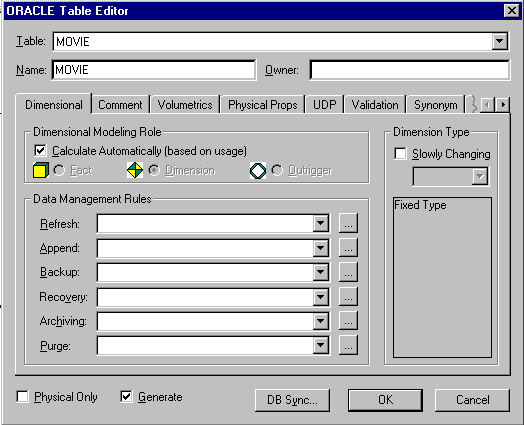
Task: Toggle Calculate Automatically checkbox
Action: 40,151
